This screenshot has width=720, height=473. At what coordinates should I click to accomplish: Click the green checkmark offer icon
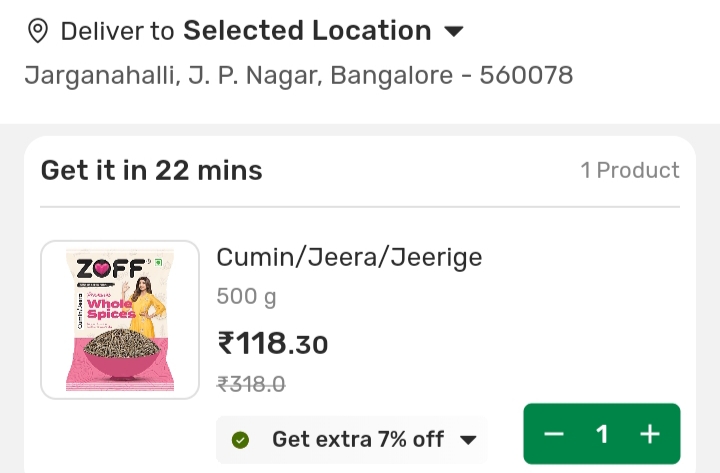(x=240, y=440)
